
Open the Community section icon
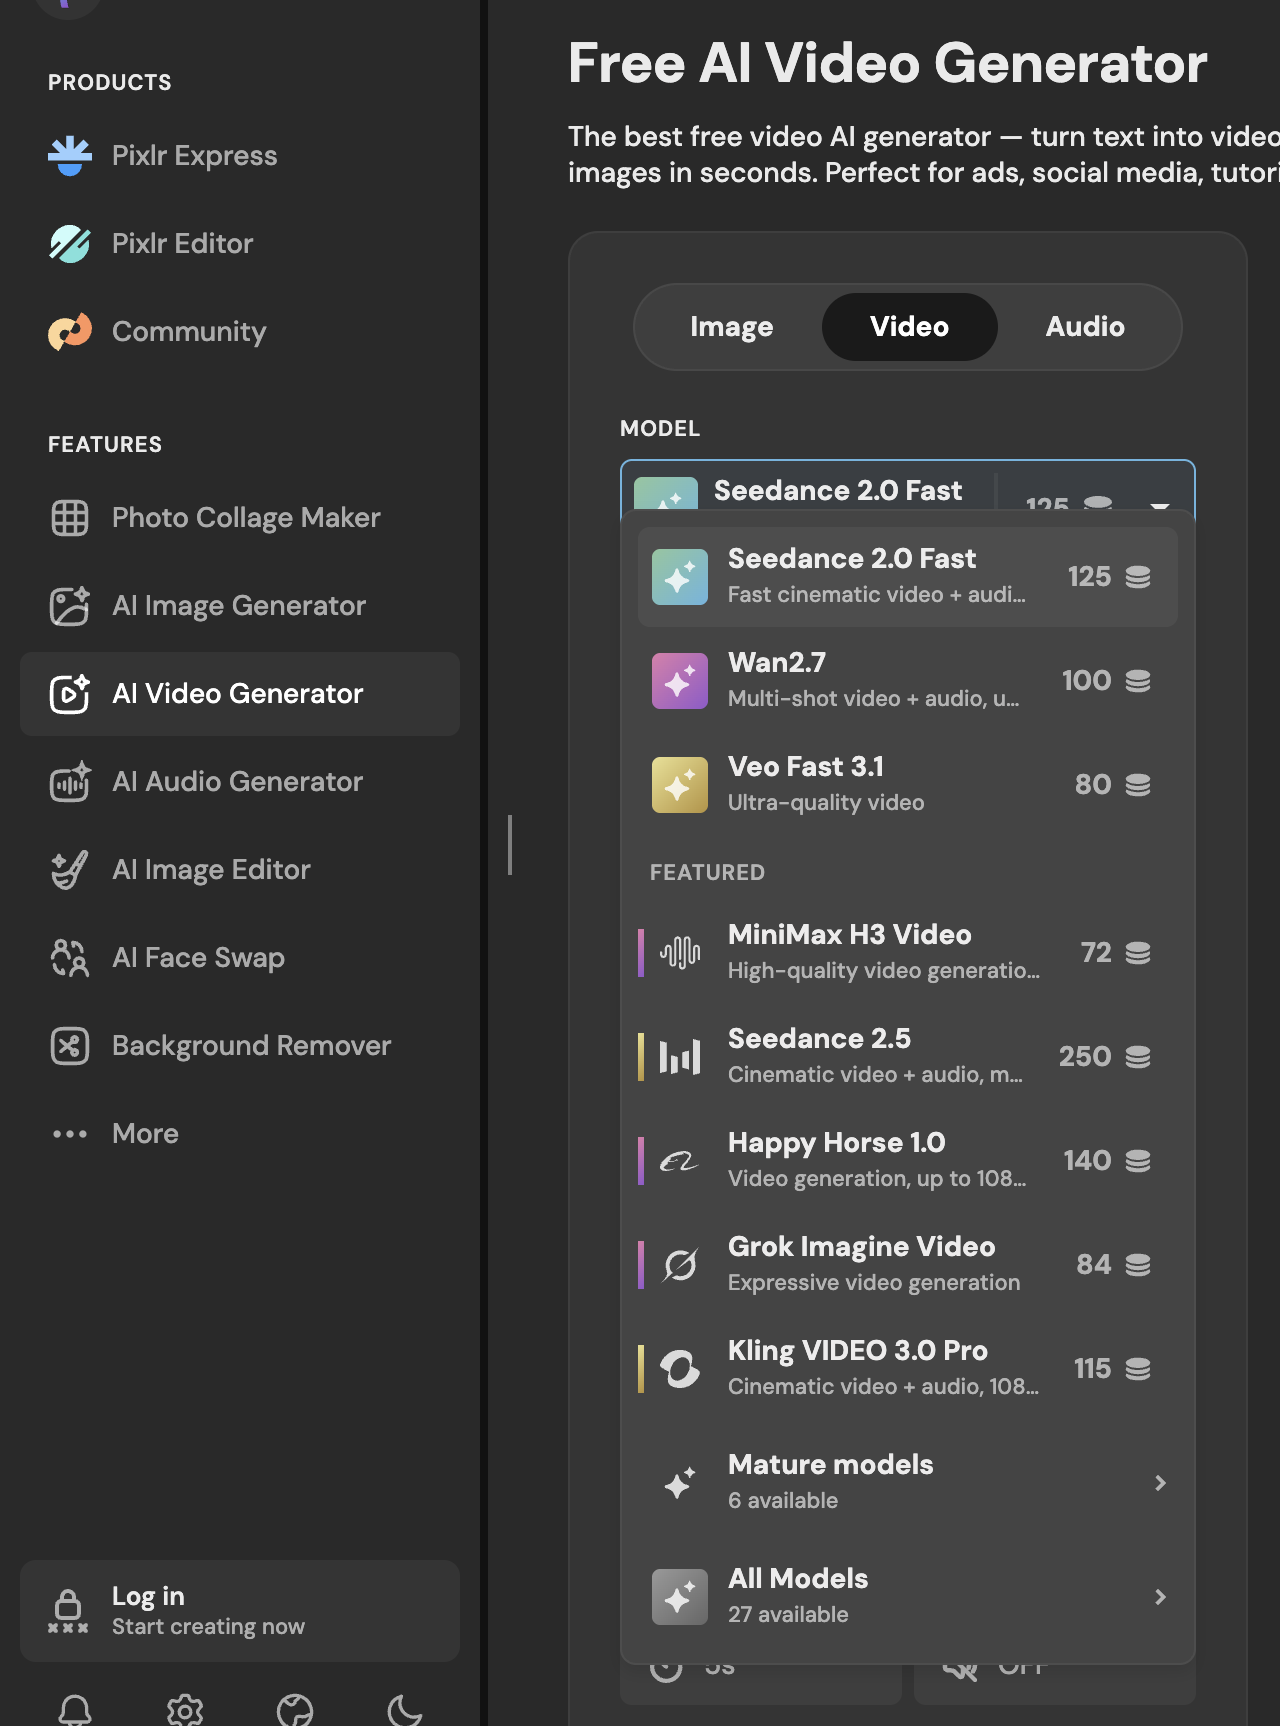(70, 332)
